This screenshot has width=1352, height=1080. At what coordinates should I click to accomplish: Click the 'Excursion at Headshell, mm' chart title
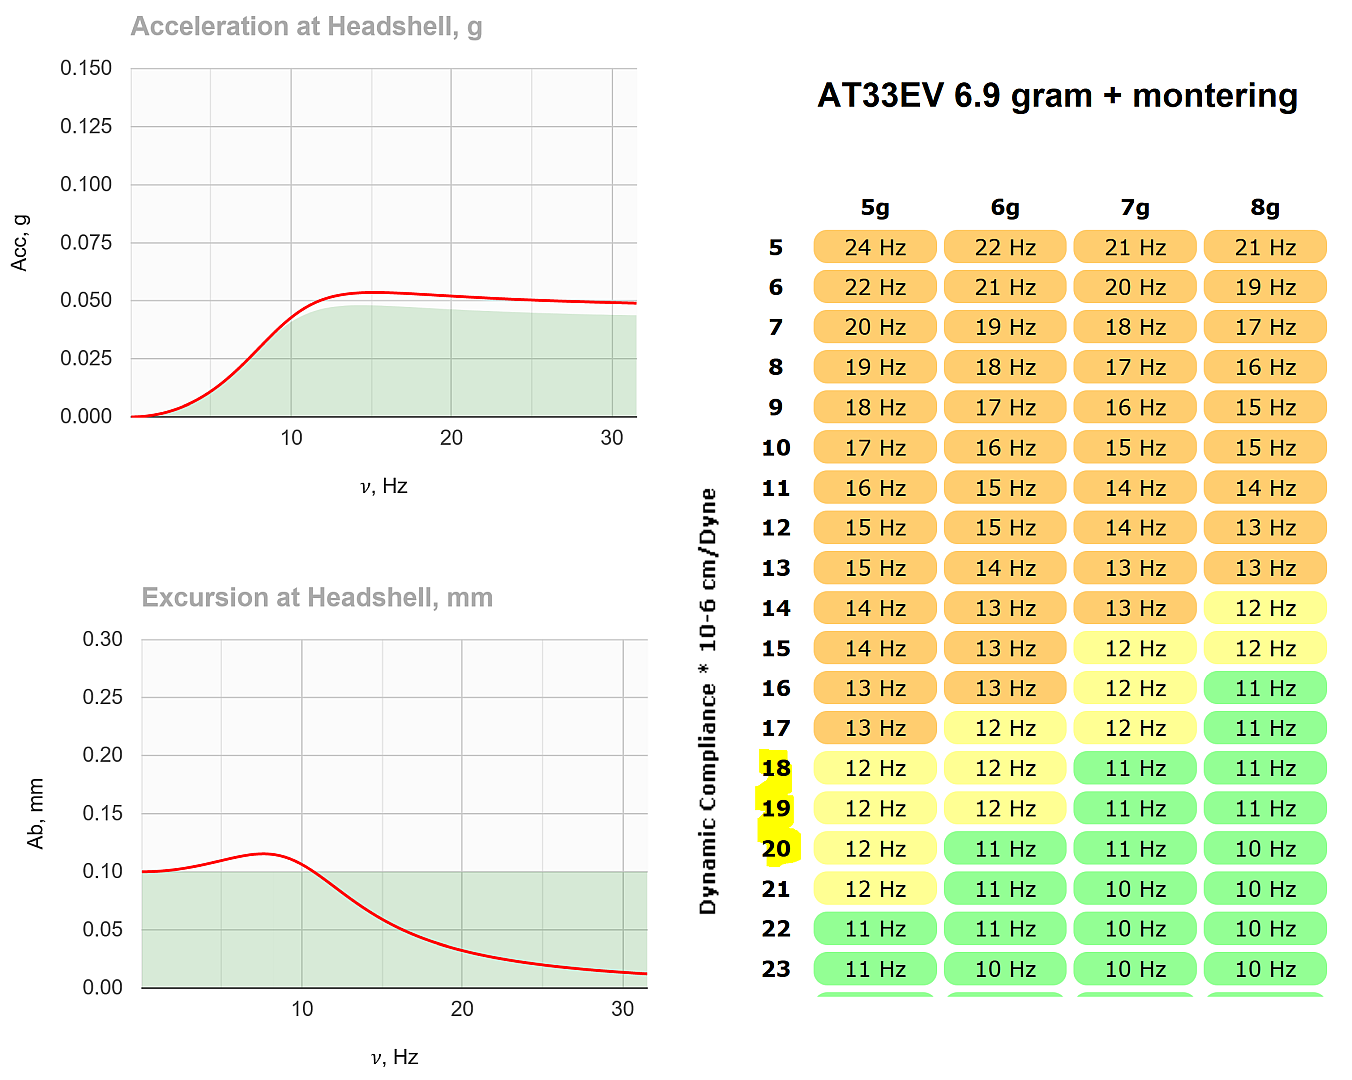coord(317,598)
